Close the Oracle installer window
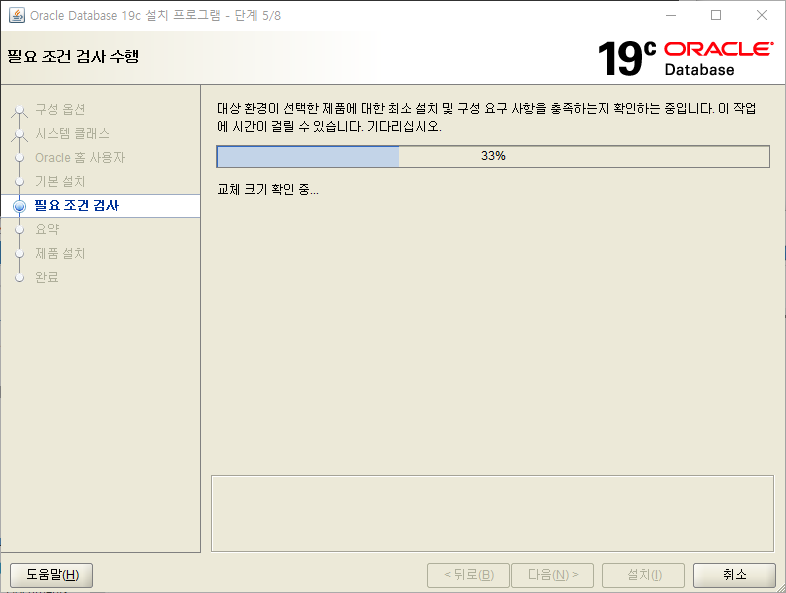 [761, 16]
